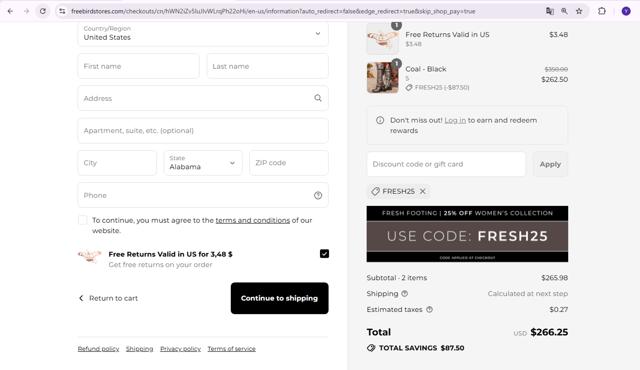The image size is (640, 370).
Task: Click the City input field
Action: point(117,163)
